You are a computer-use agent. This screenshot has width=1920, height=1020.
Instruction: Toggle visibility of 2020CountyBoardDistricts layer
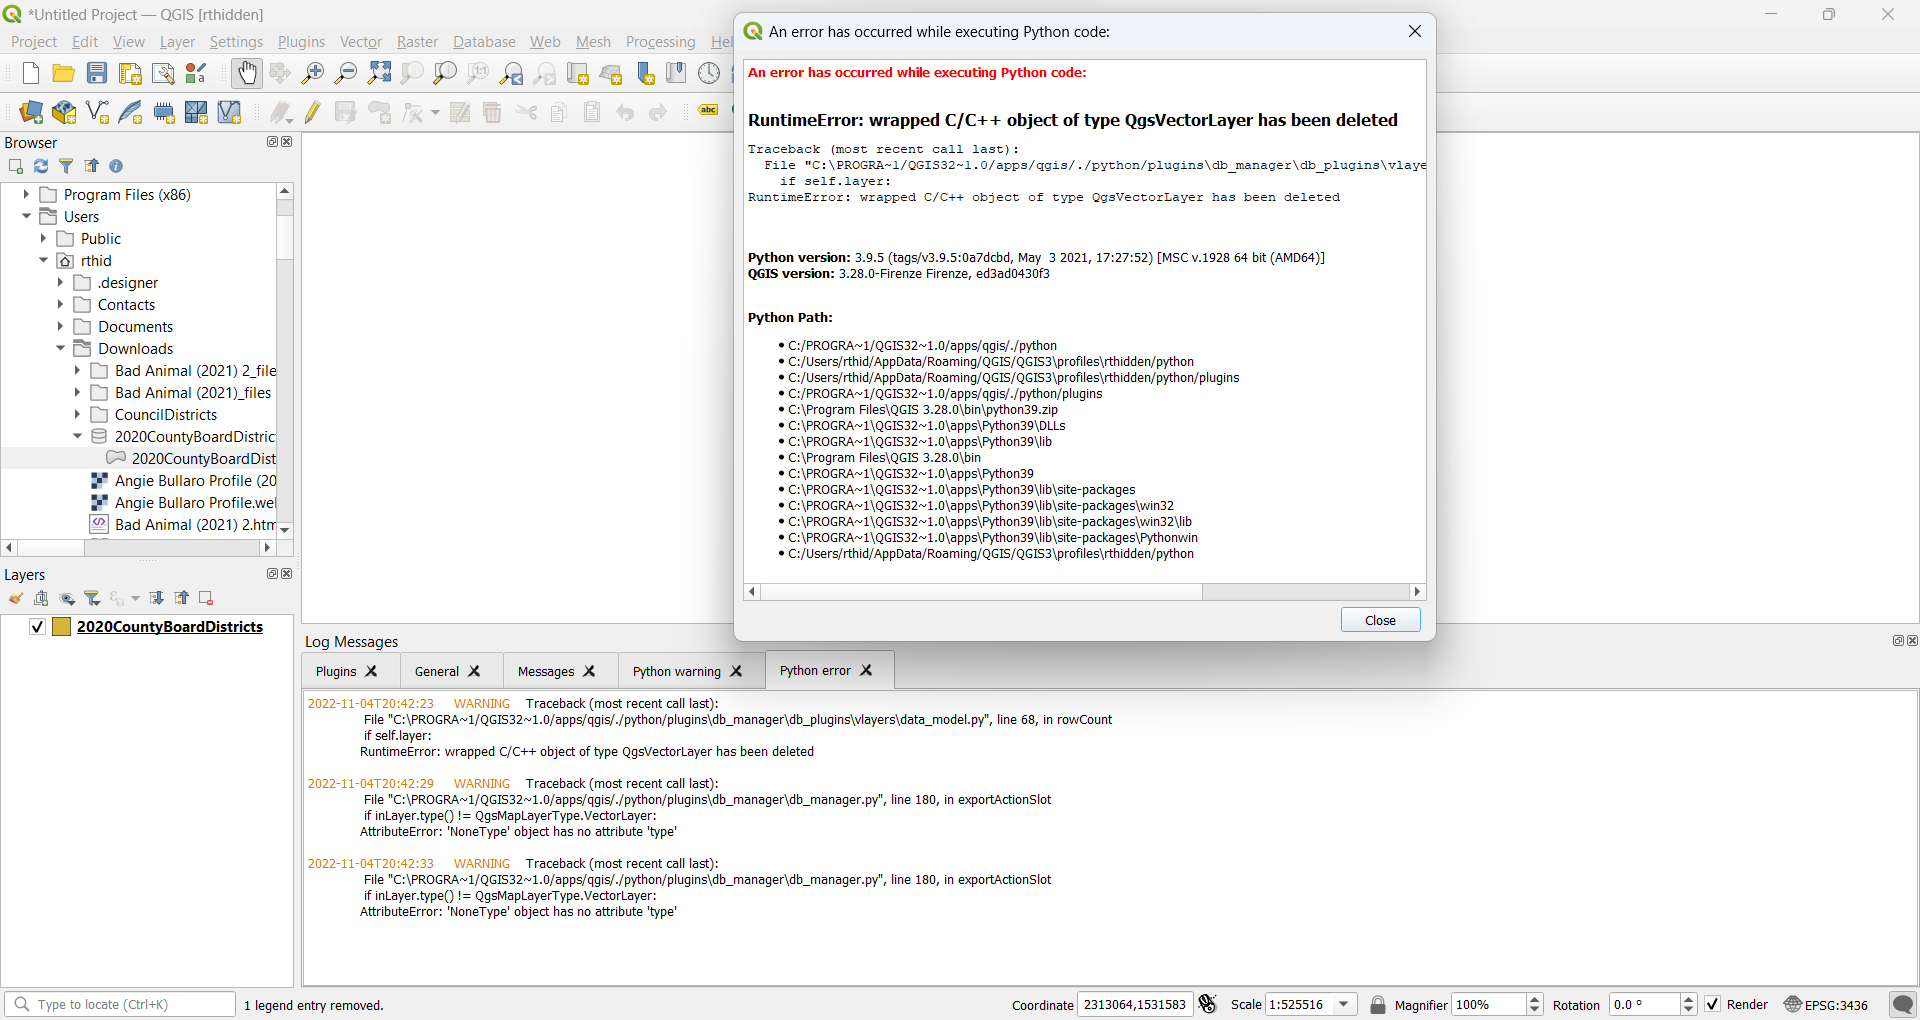pos(37,627)
